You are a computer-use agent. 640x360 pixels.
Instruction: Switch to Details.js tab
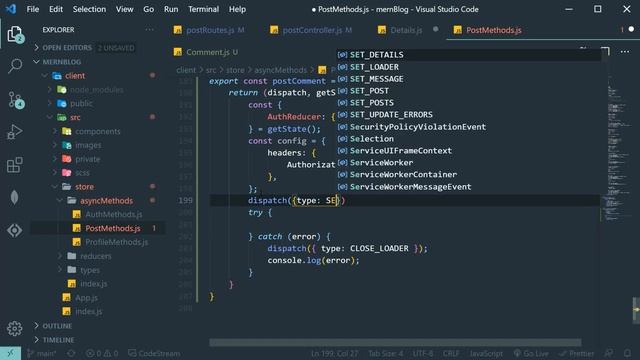(406, 30)
